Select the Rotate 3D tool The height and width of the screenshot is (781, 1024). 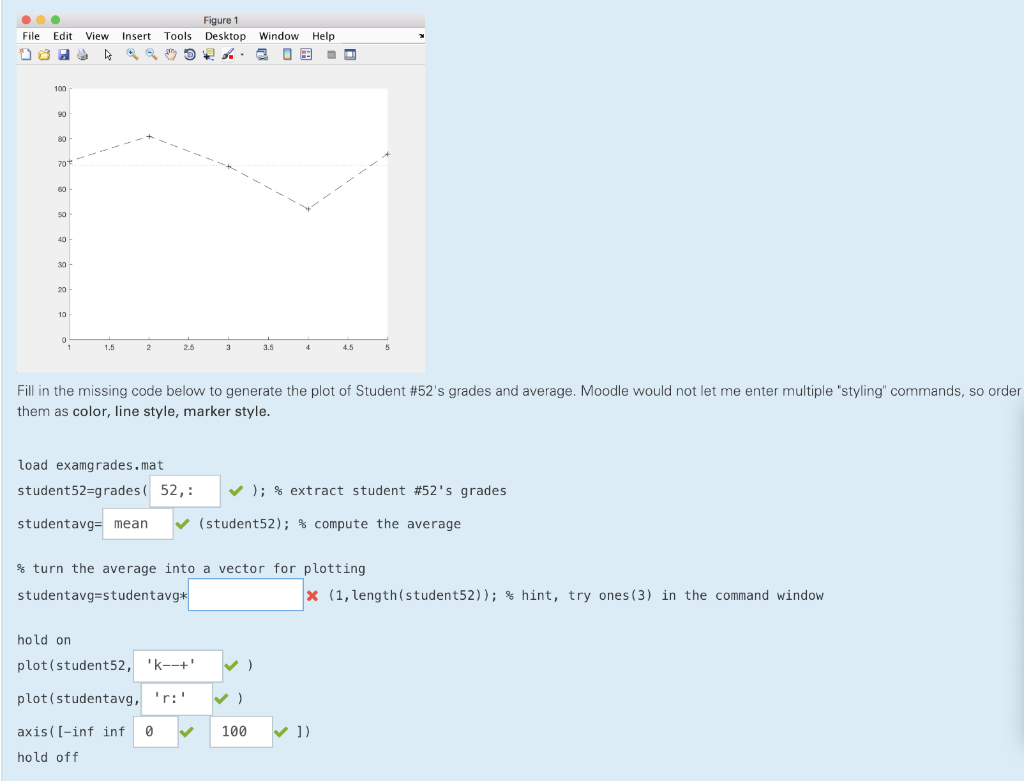click(x=189, y=55)
